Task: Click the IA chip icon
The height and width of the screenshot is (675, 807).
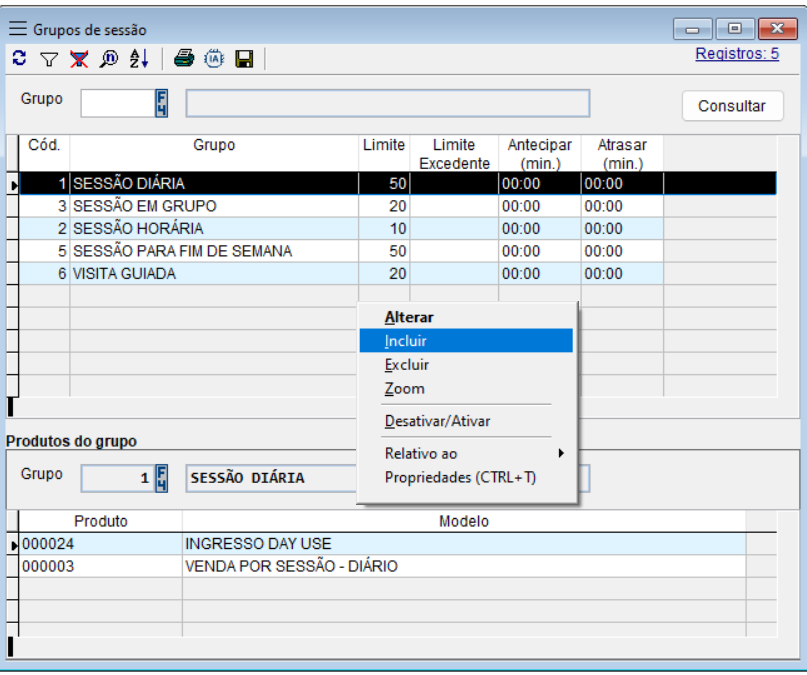Action: tap(213, 59)
